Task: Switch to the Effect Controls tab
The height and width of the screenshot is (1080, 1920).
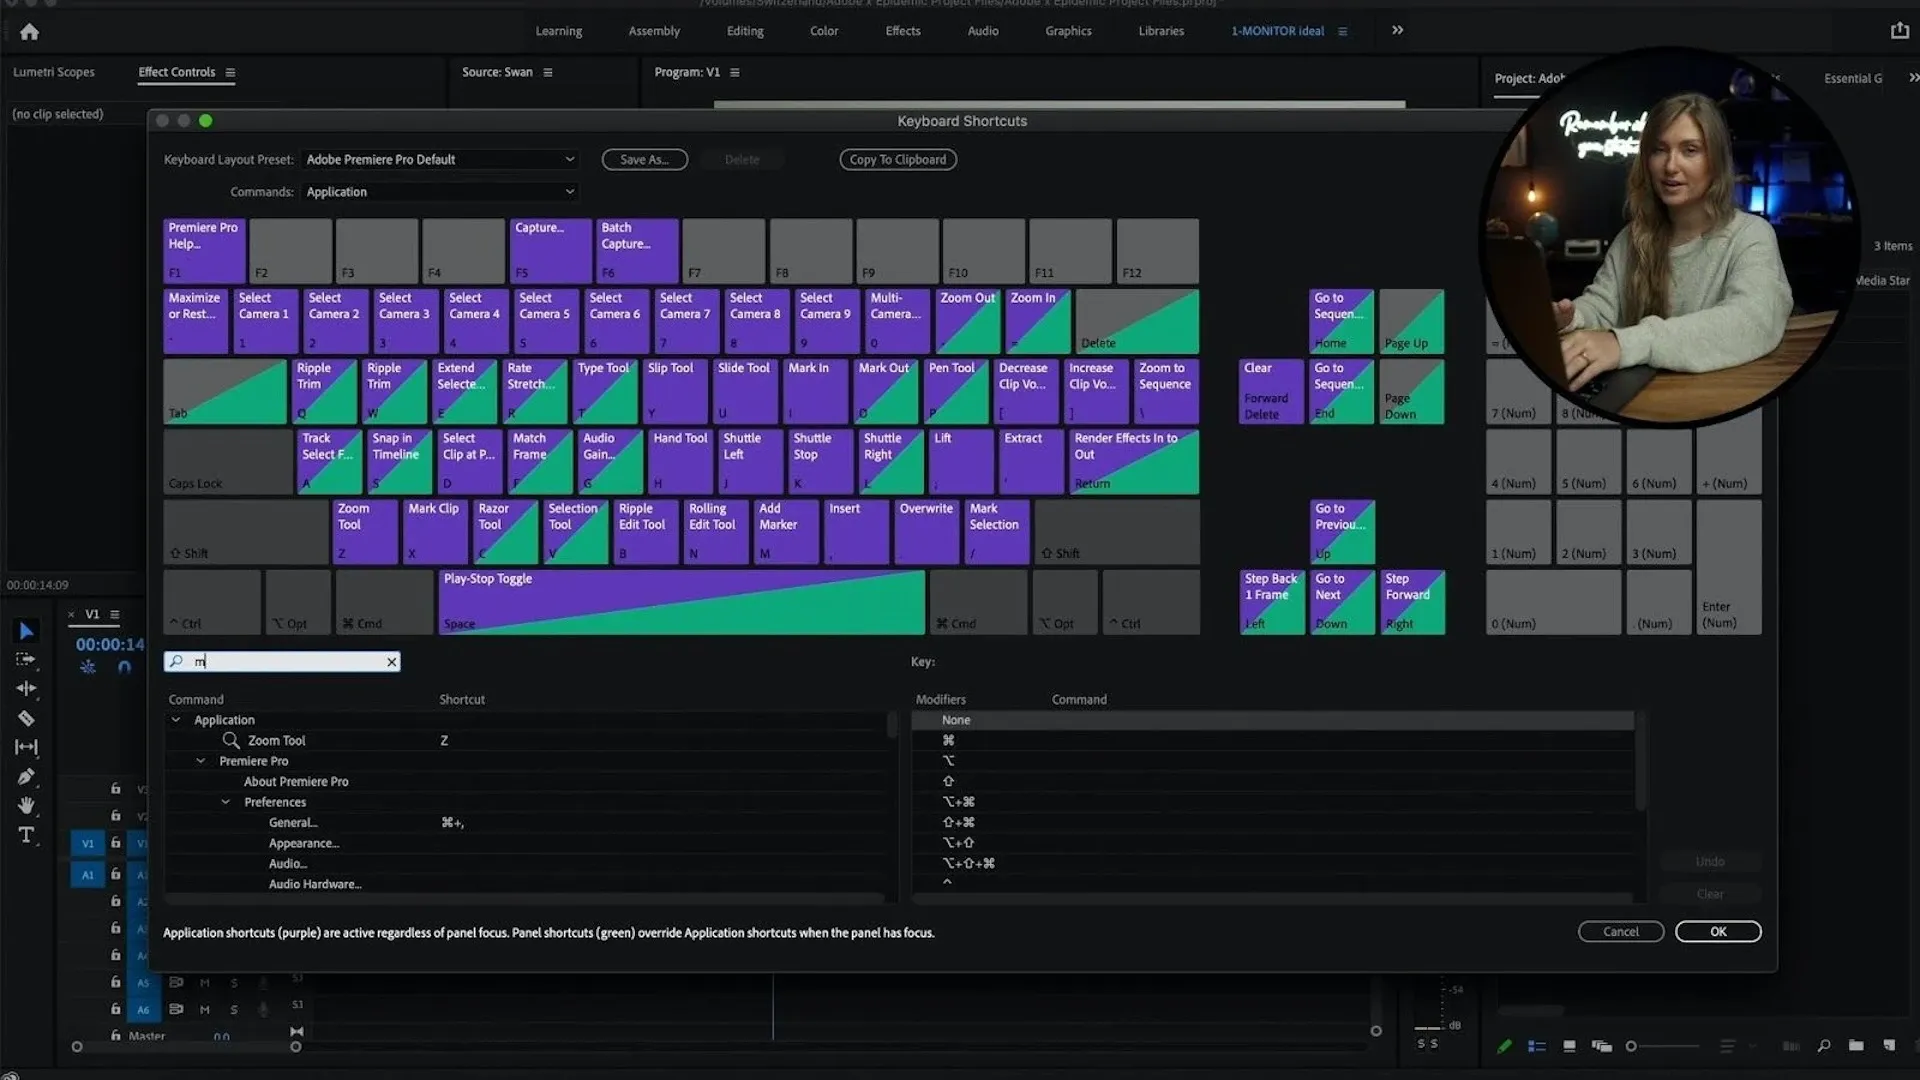Action: coord(176,72)
